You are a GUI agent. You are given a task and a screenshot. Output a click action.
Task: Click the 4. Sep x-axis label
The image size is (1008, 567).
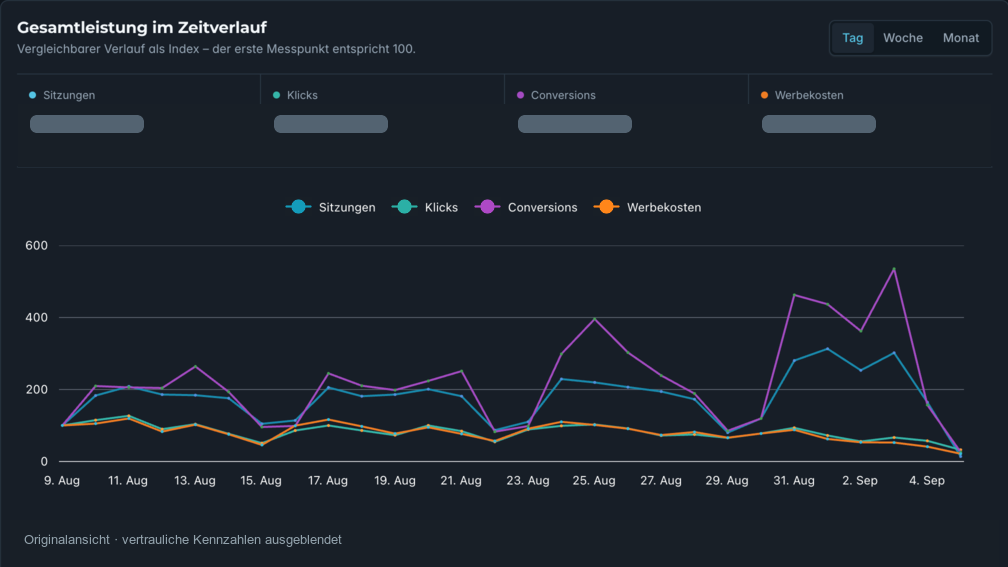point(927,480)
